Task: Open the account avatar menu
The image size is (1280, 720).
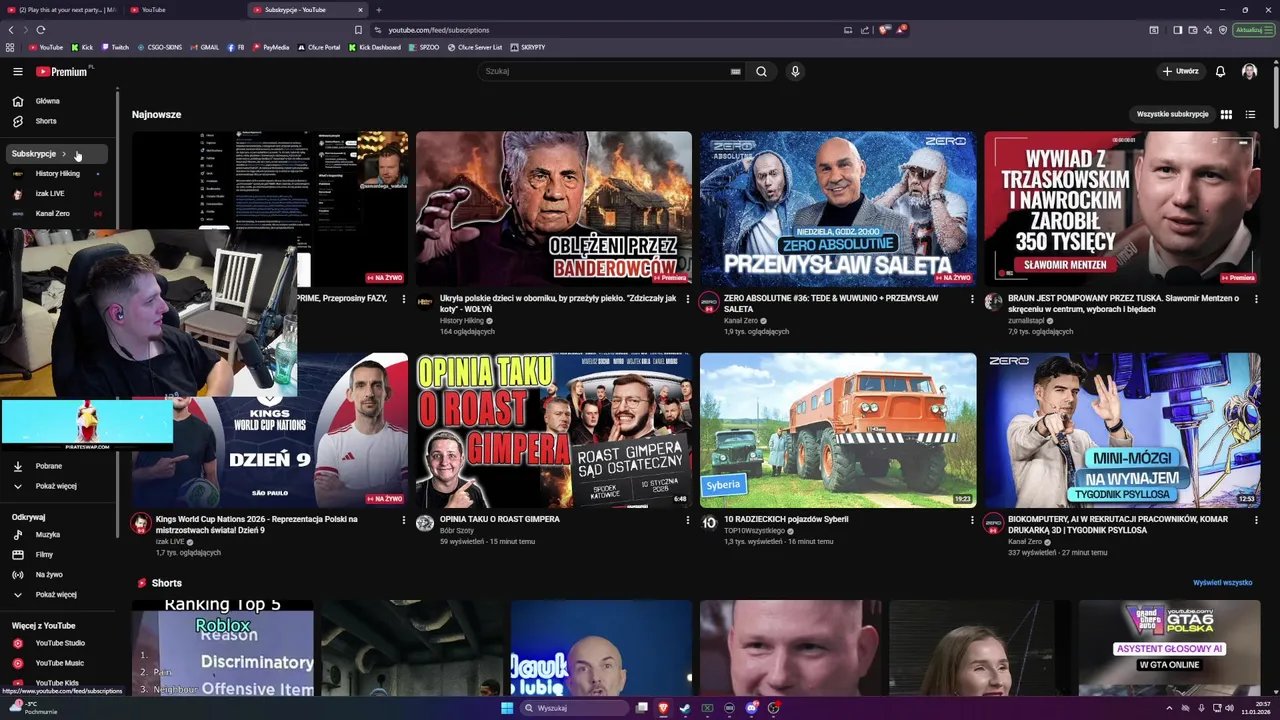Action: tap(1249, 72)
